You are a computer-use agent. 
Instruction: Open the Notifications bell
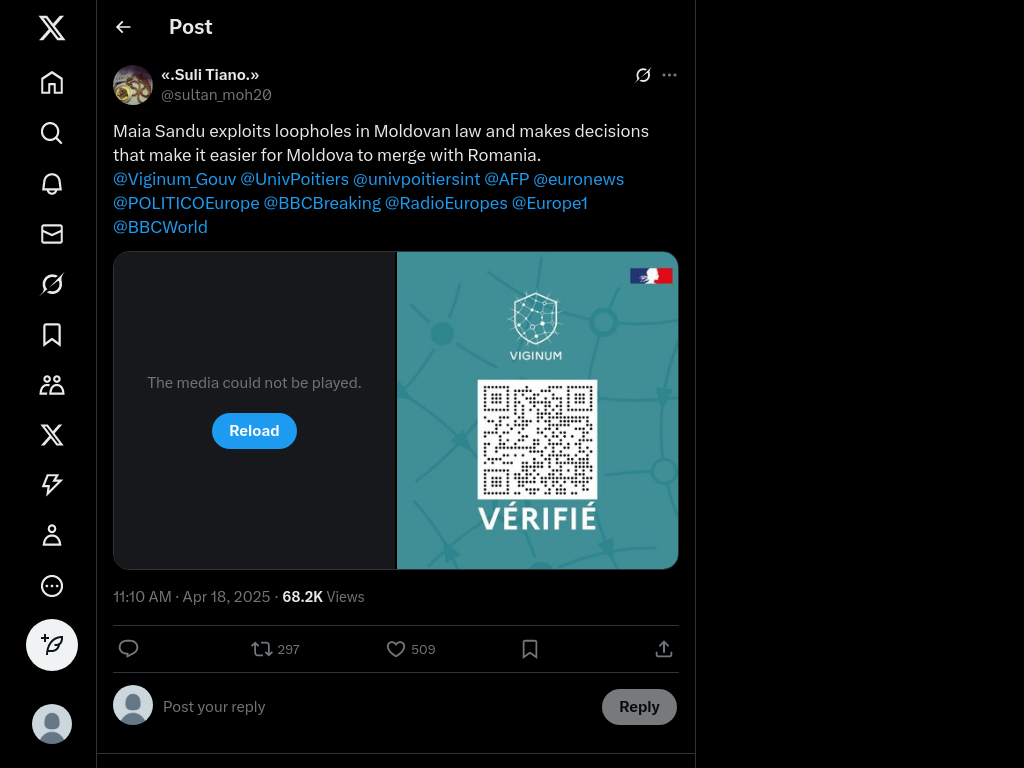(52, 184)
